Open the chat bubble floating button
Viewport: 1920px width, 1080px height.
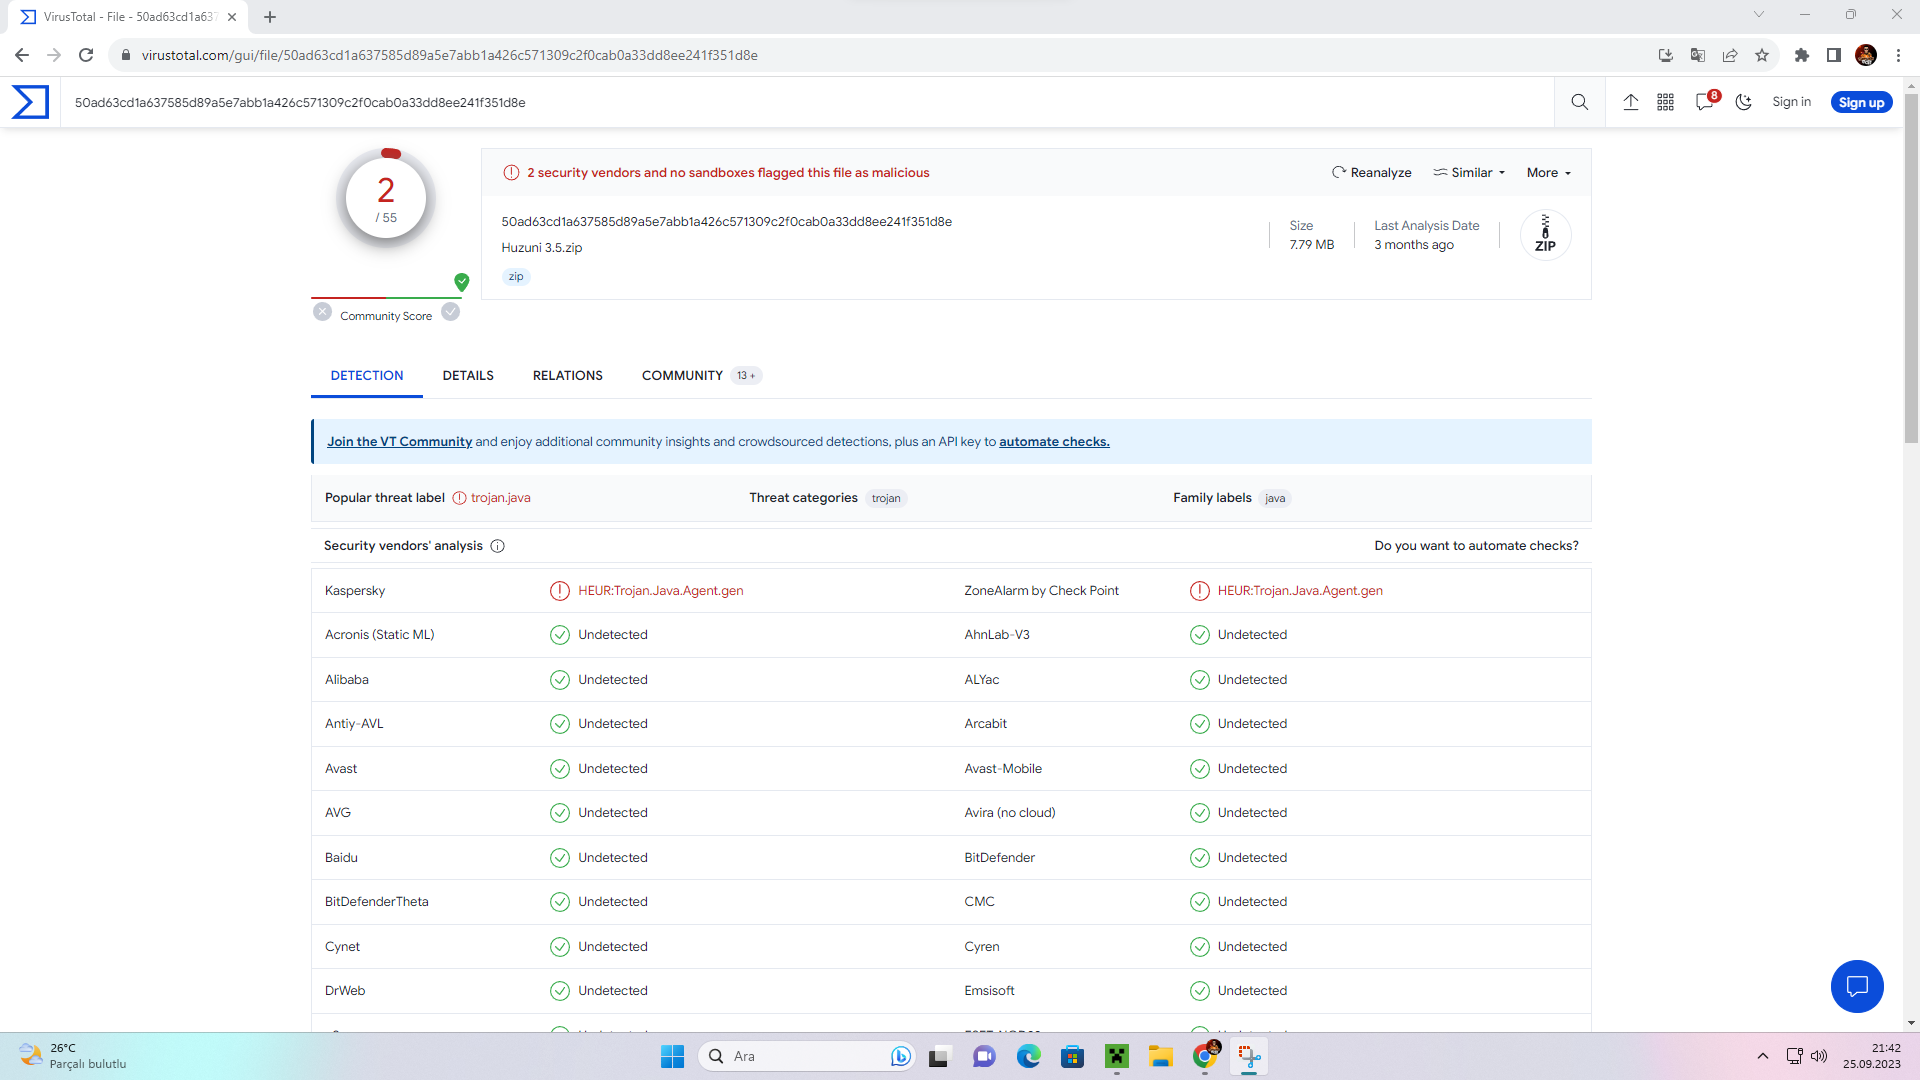click(1857, 987)
